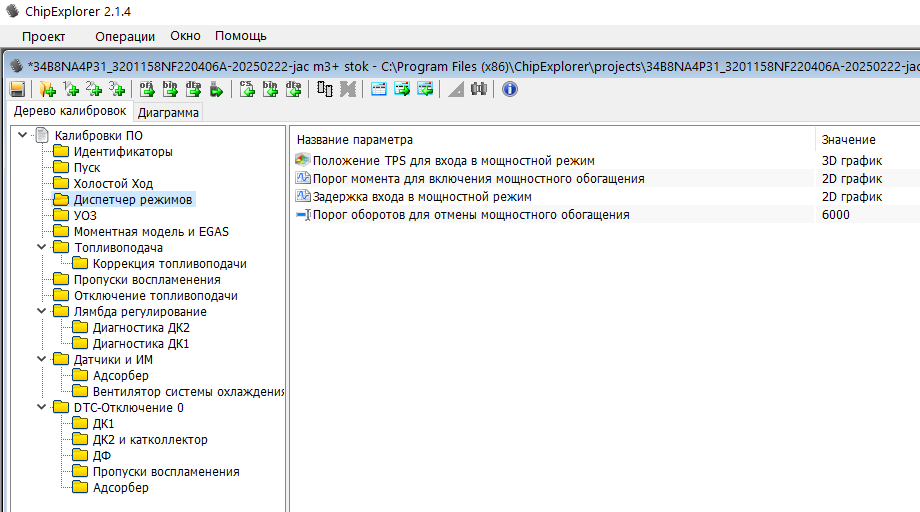Select Коррекция топливоподачи in the tree
The width and height of the screenshot is (920, 512).
click(x=169, y=263)
